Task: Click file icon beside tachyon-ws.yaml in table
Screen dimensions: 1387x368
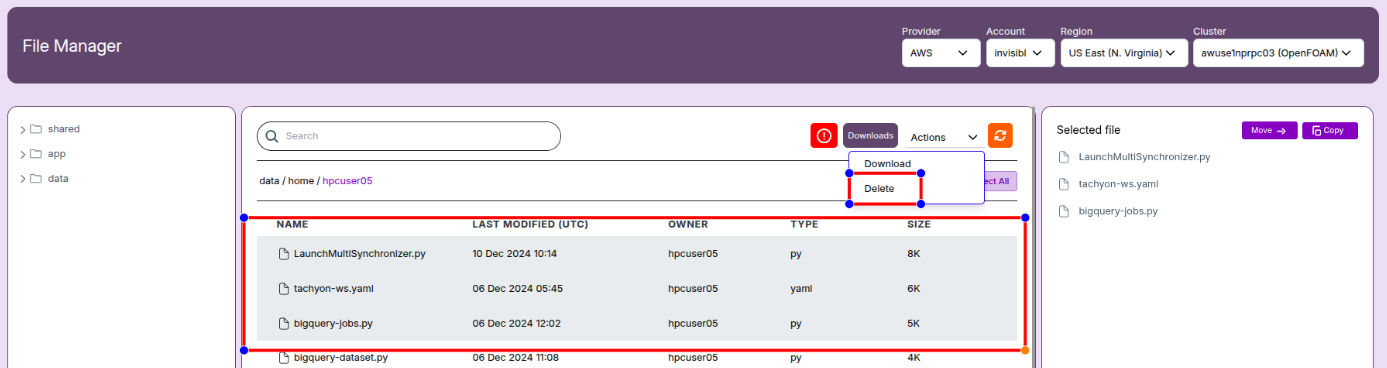Action: [284, 289]
